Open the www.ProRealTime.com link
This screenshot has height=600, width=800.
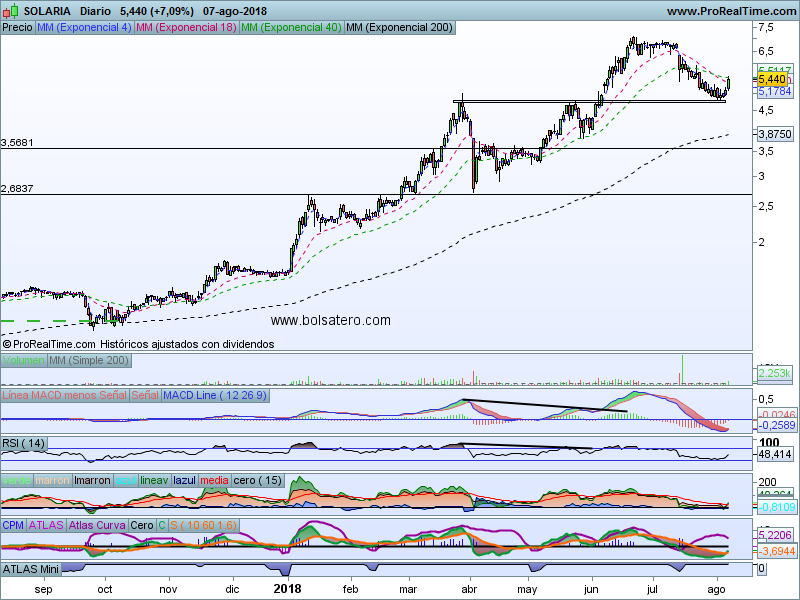[730, 11]
